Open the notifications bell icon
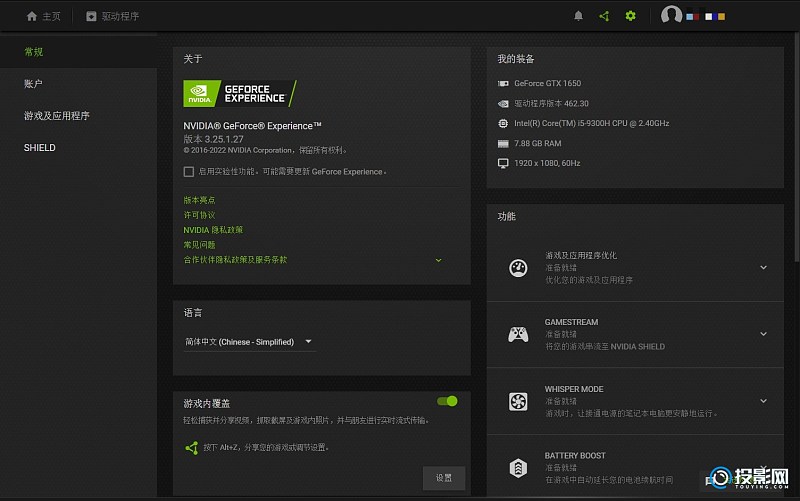The height and width of the screenshot is (501, 800). (578, 16)
